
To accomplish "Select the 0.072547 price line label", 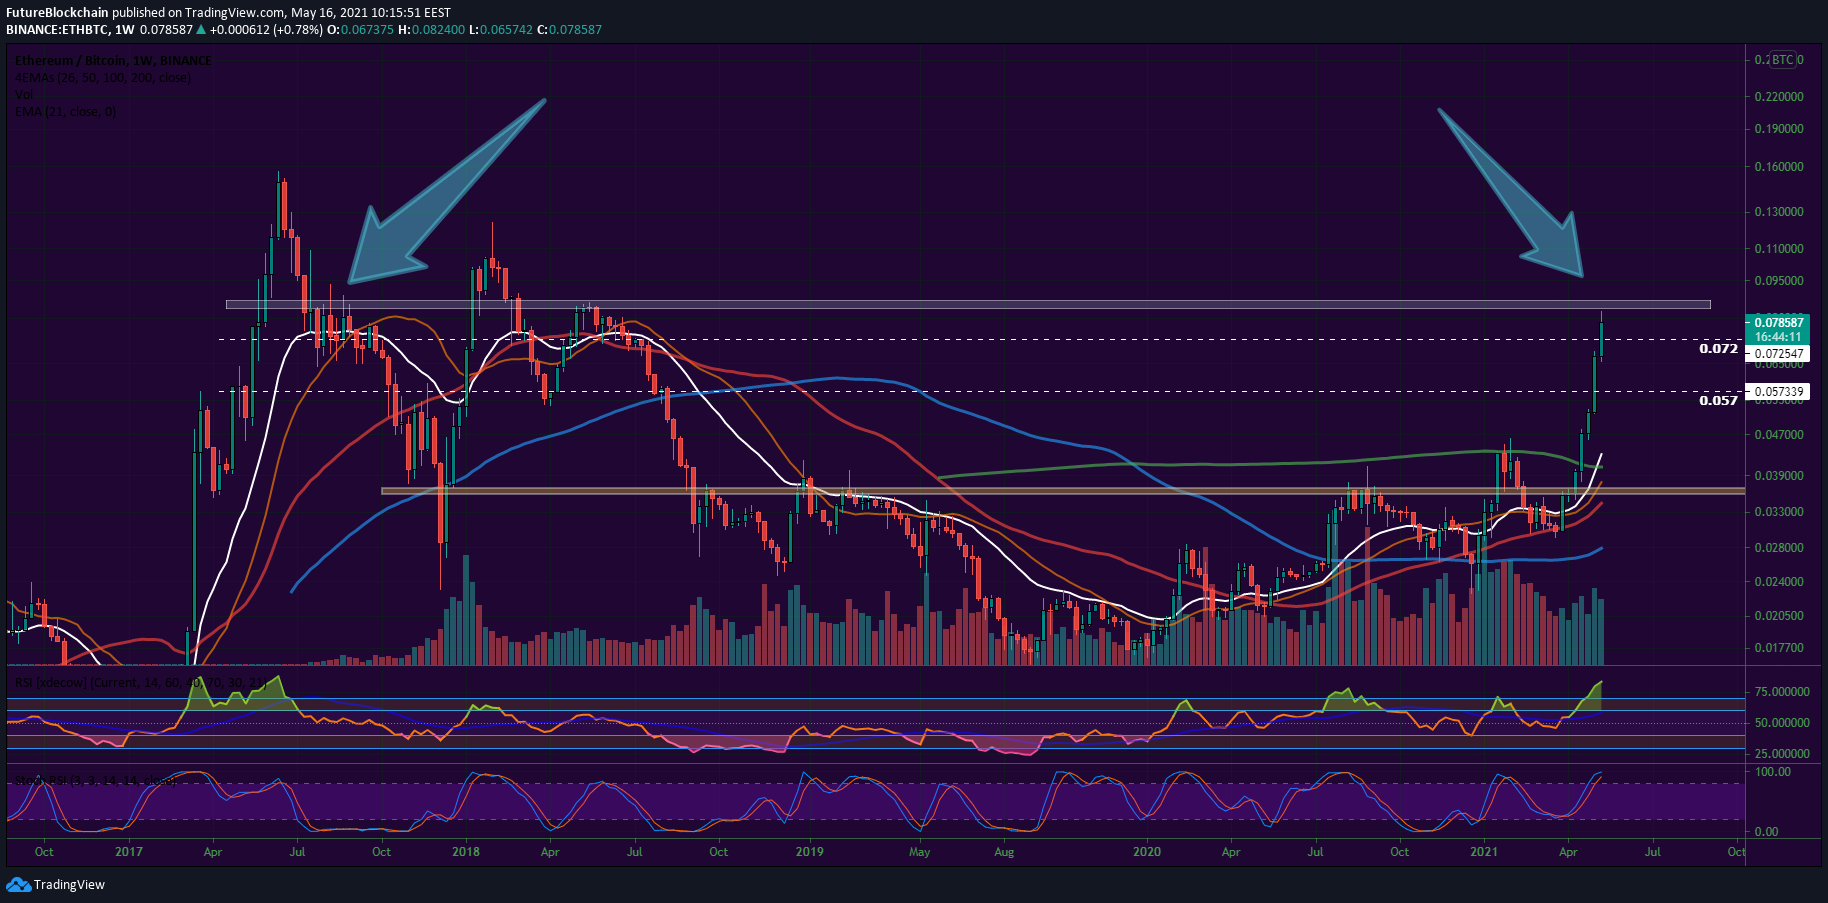I will (x=1778, y=354).
